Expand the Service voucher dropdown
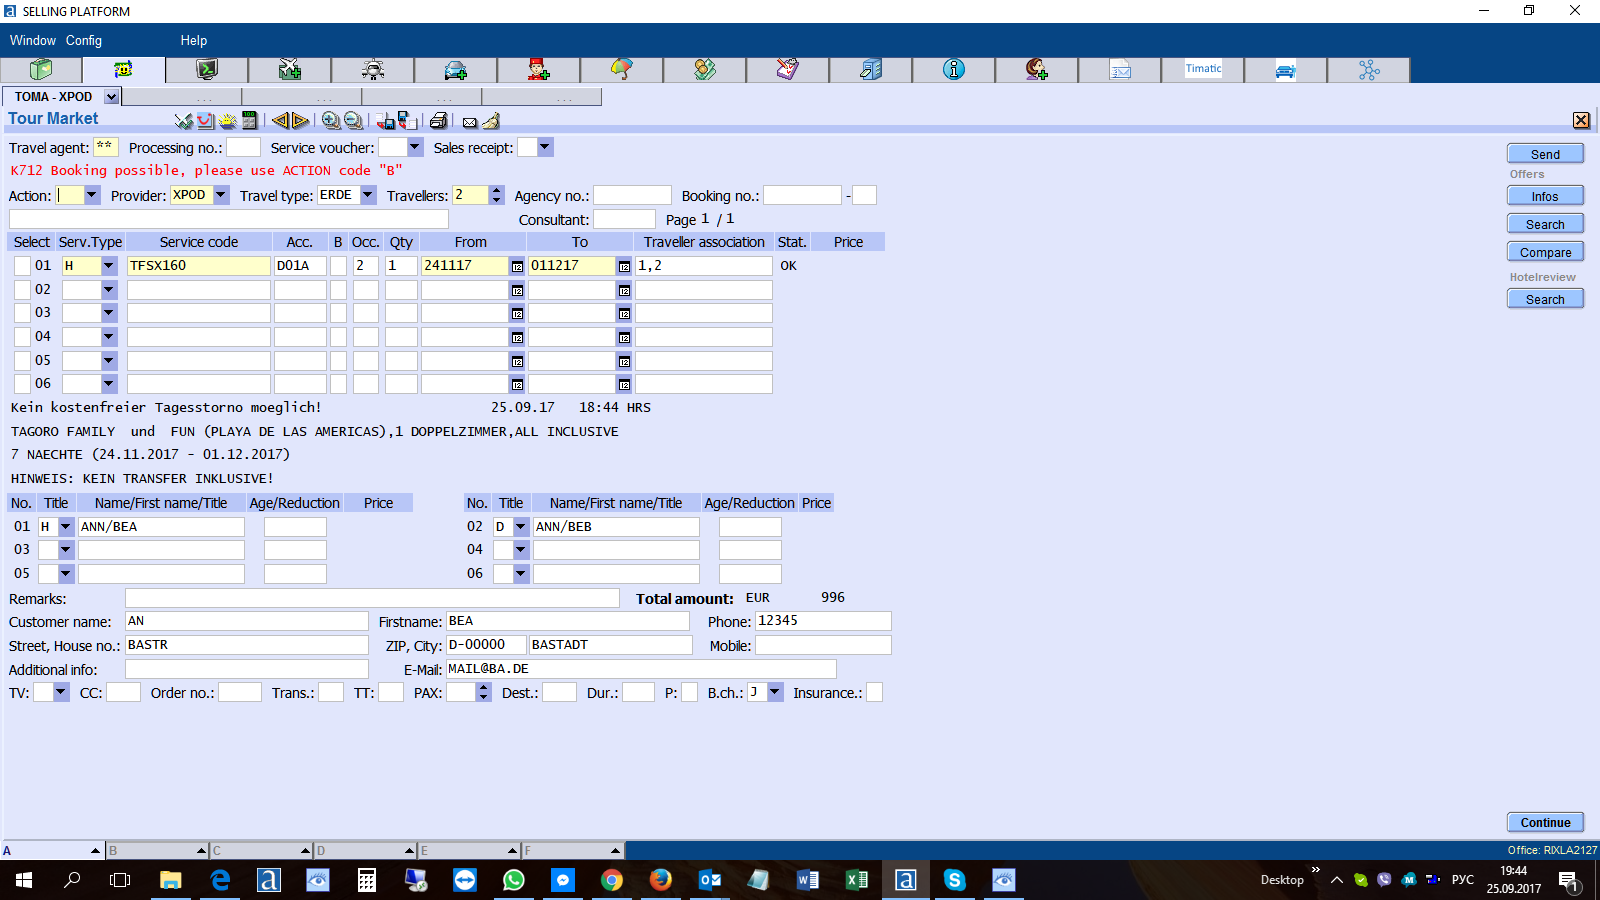 pos(415,148)
